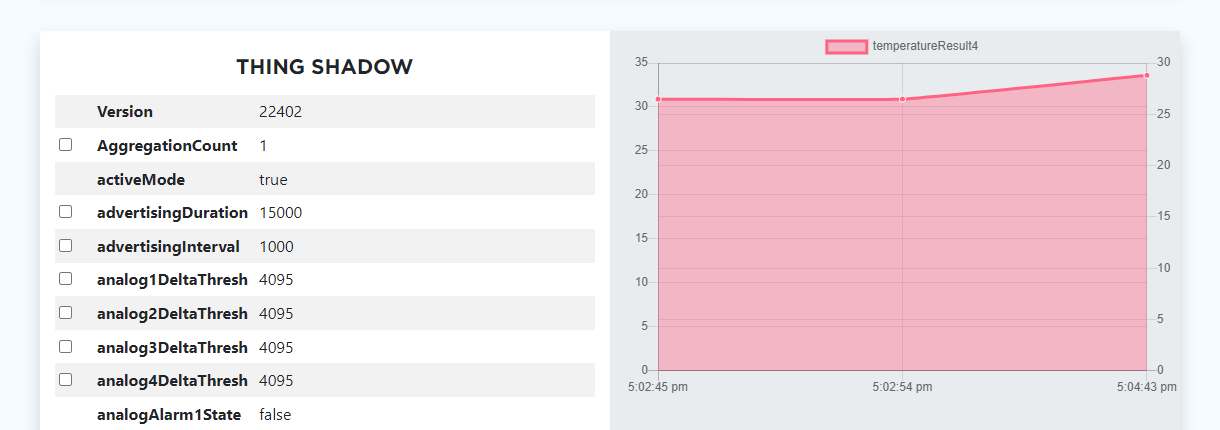
Task: Click the analogAlarm1State value false
Action: click(275, 414)
